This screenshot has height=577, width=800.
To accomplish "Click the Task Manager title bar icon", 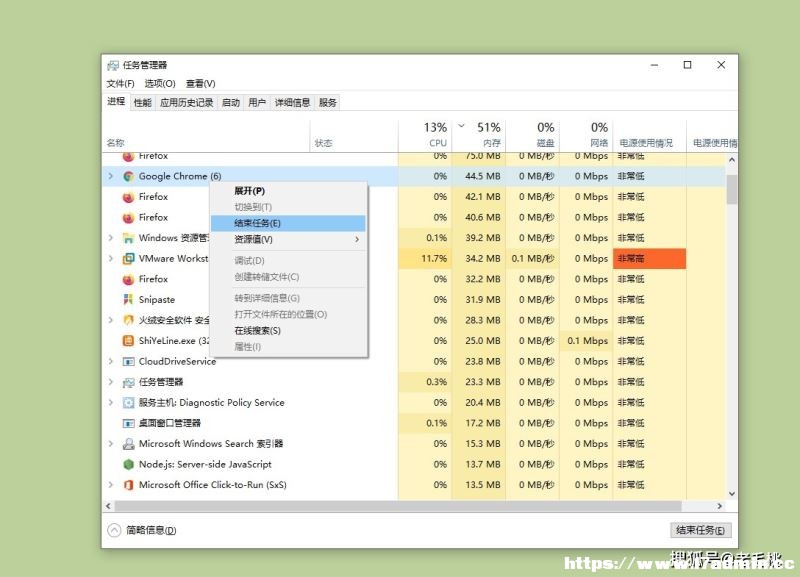I will pos(113,65).
